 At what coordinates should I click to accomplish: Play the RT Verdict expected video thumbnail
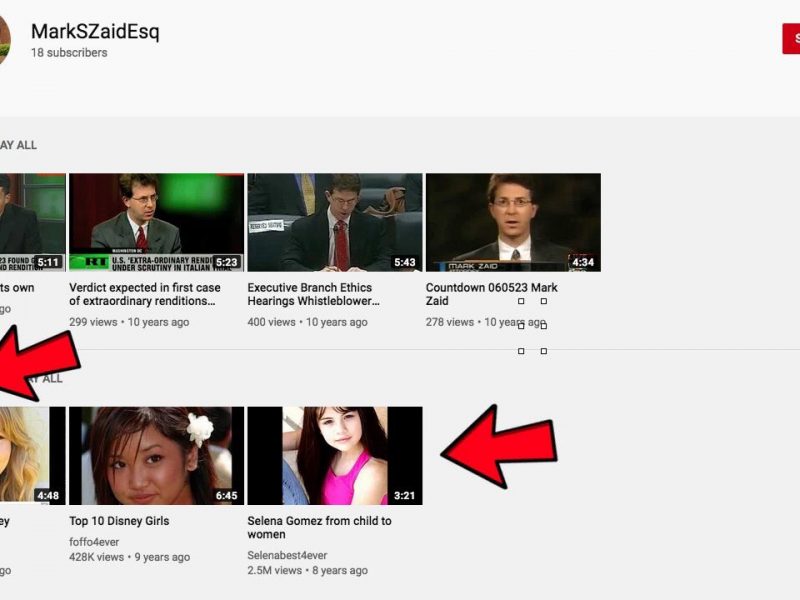pyautogui.click(x=156, y=222)
